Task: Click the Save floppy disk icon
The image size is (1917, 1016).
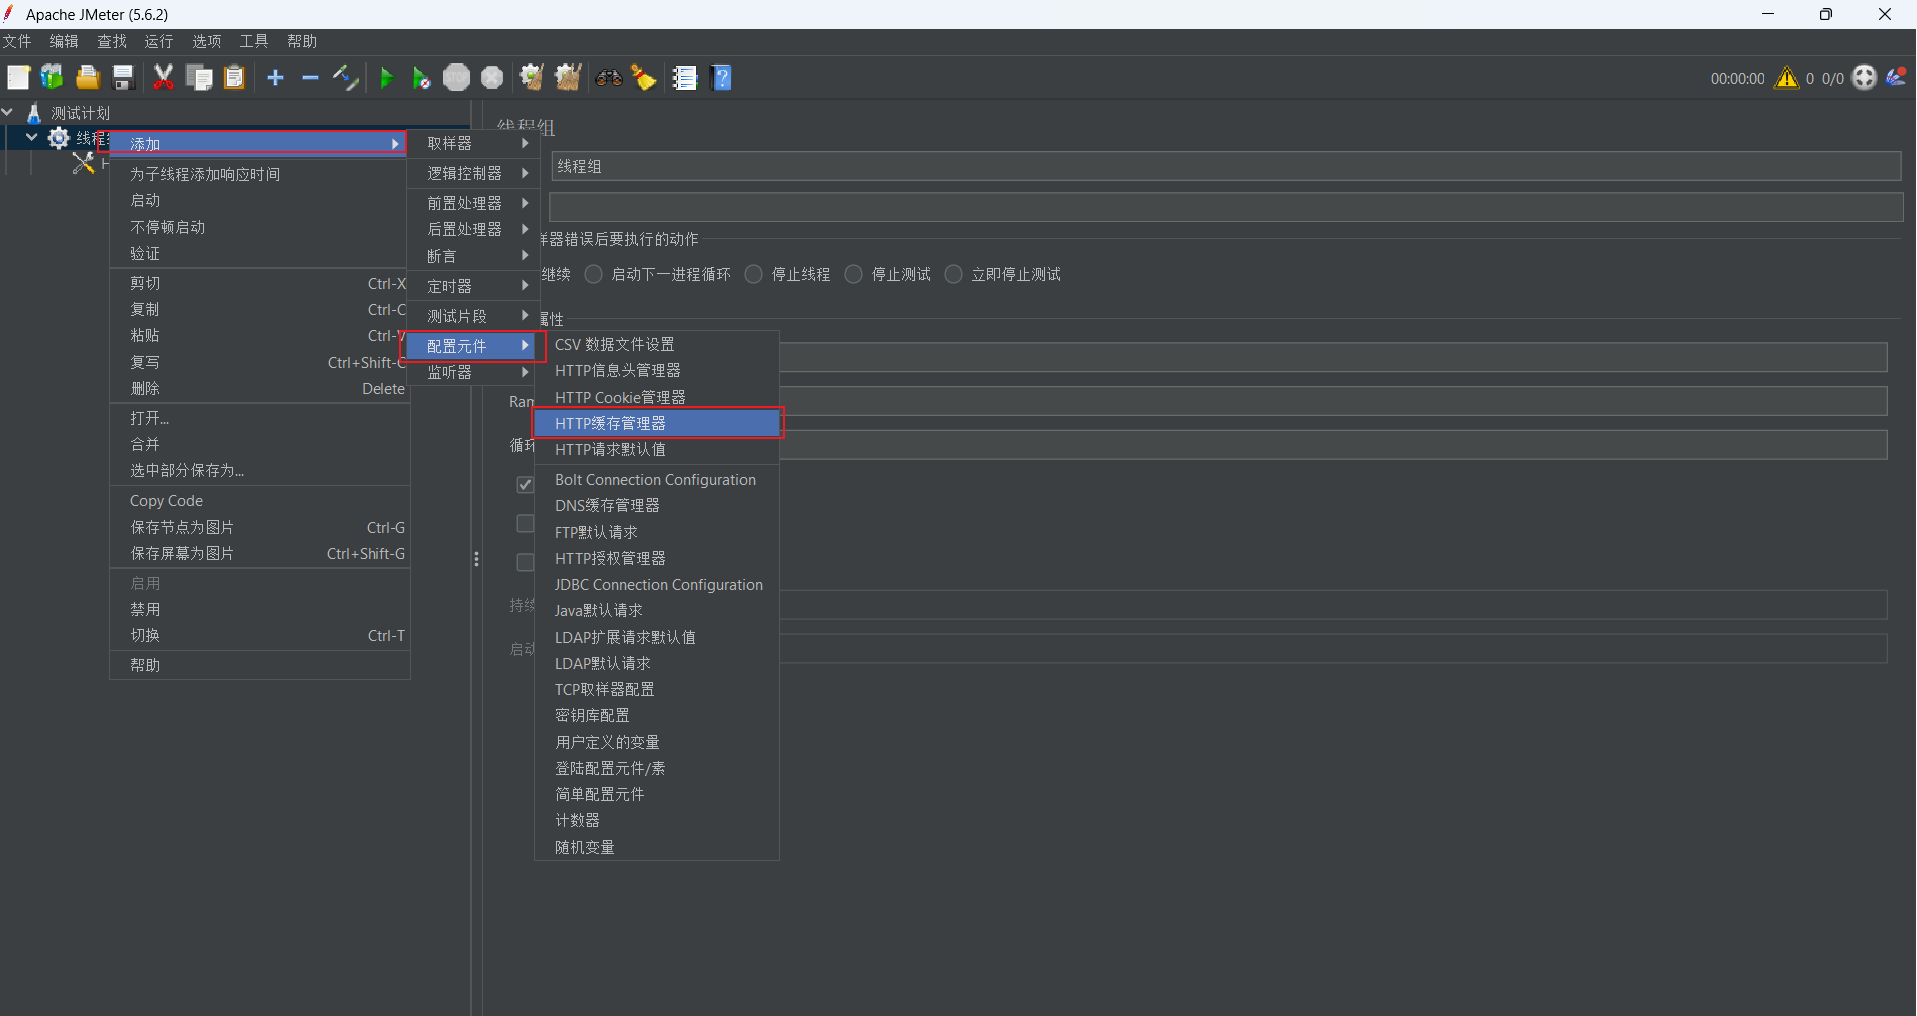Action: (x=123, y=77)
